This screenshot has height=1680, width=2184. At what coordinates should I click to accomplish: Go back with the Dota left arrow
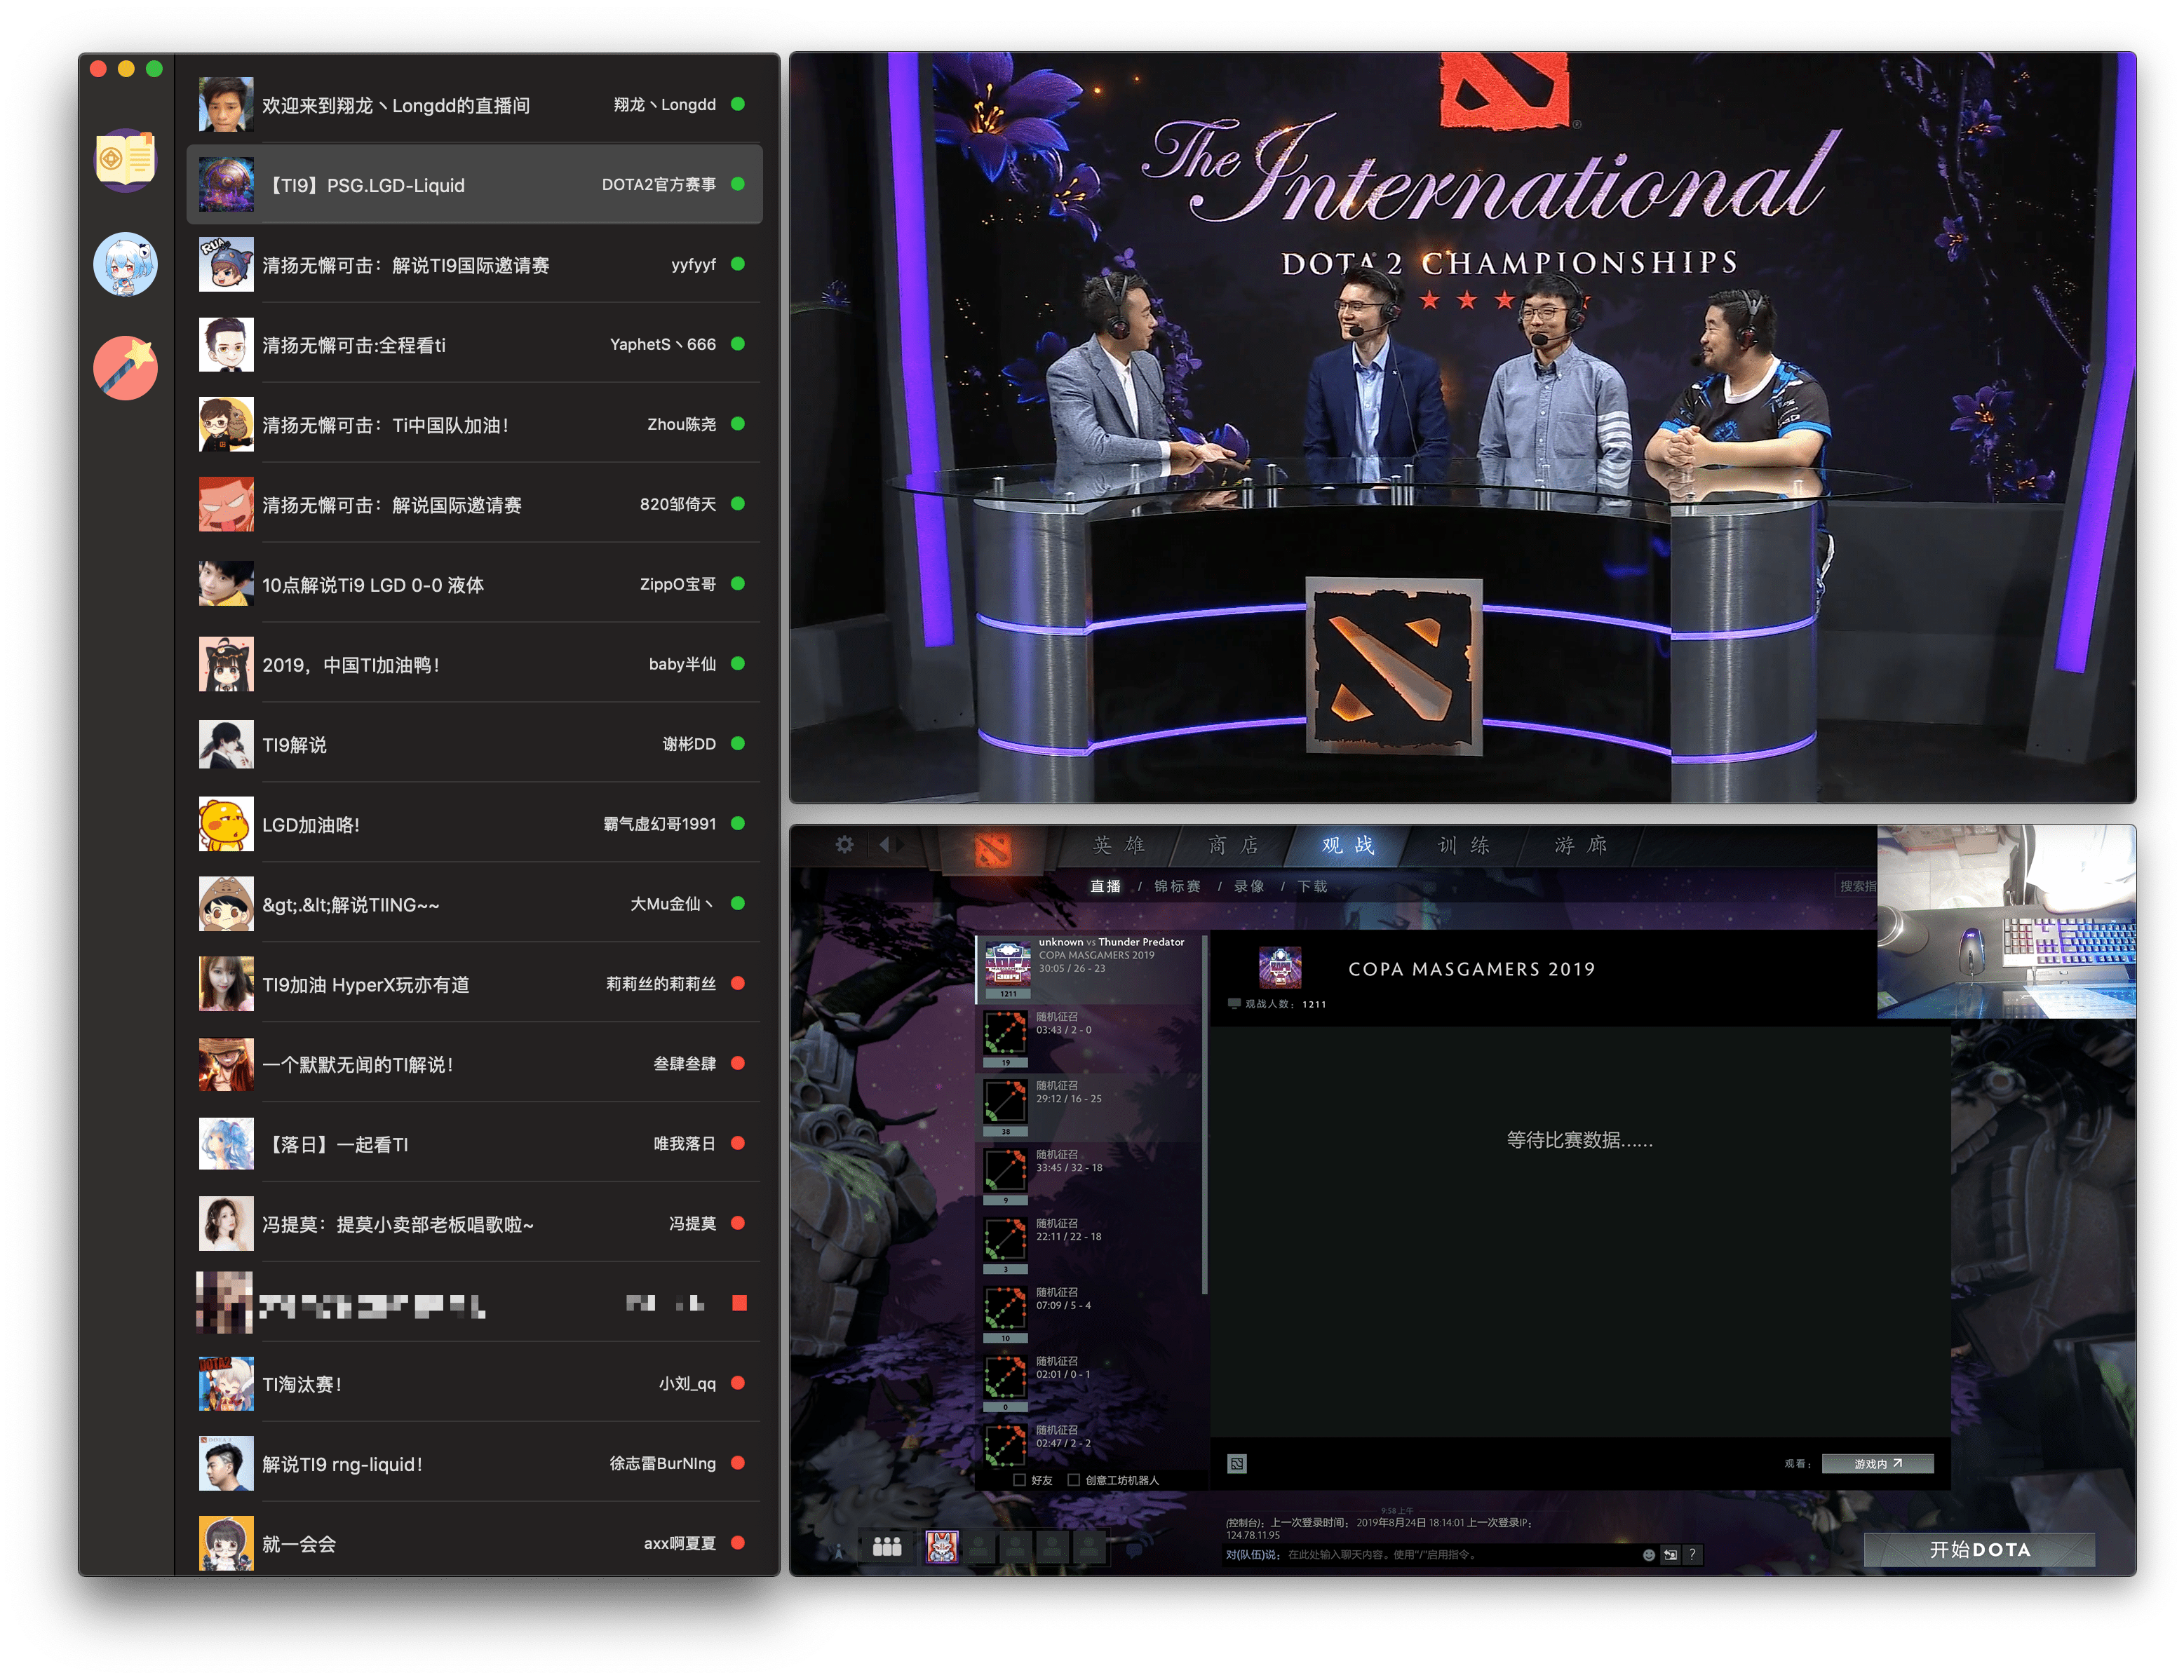click(x=884, y=845)
